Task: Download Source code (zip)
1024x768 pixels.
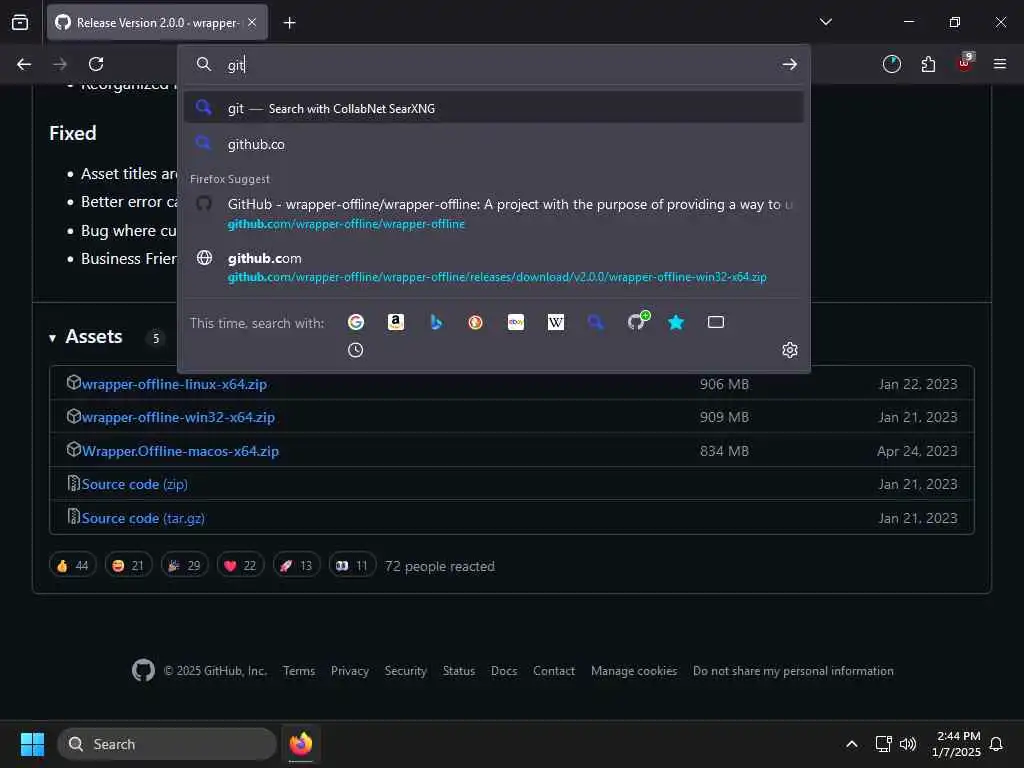Action: point(135,484)
